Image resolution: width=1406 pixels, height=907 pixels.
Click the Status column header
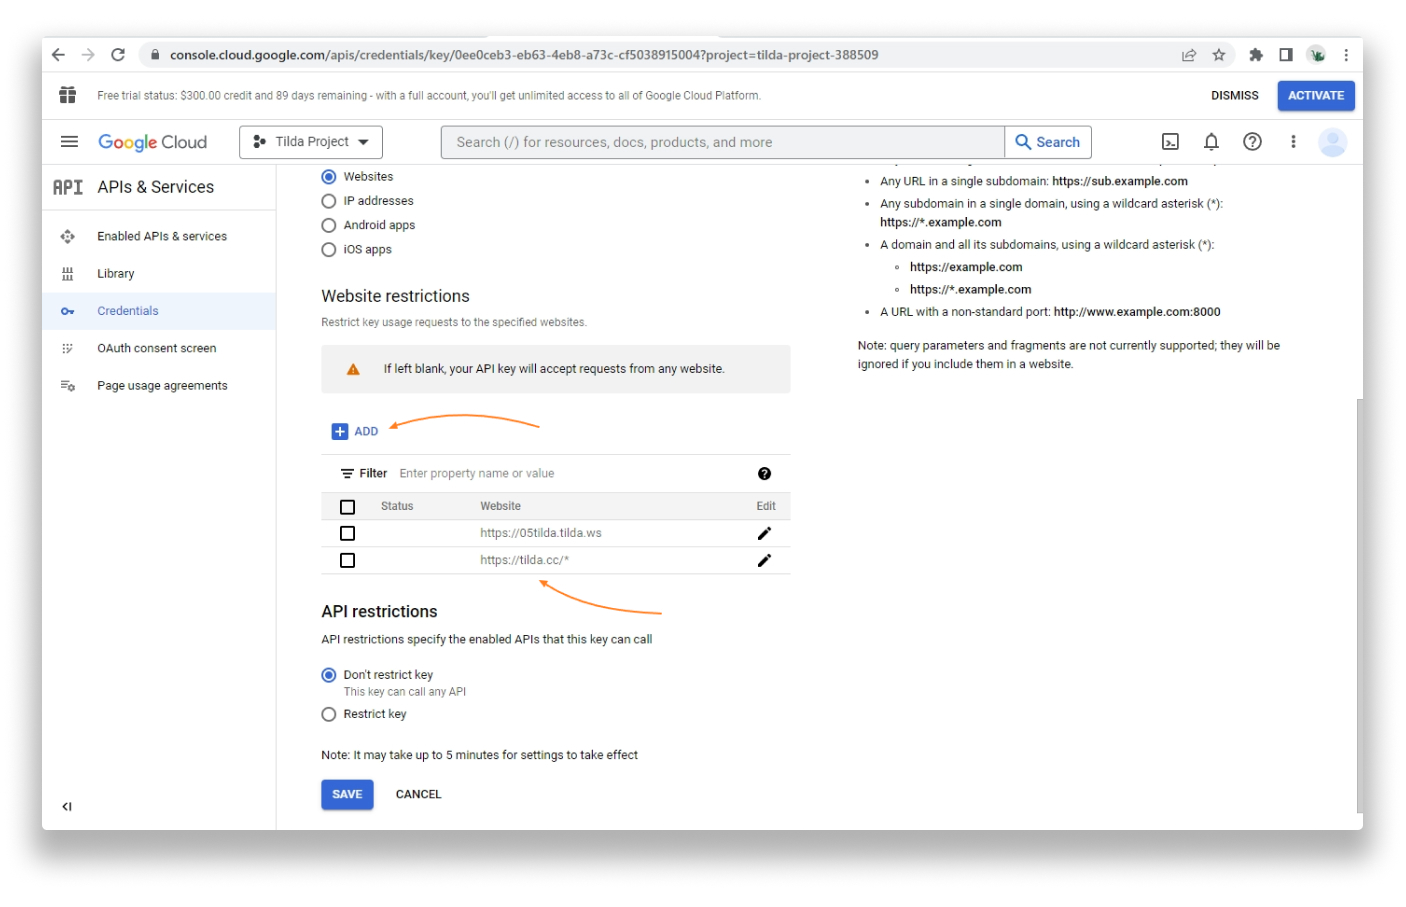point(397,507)
